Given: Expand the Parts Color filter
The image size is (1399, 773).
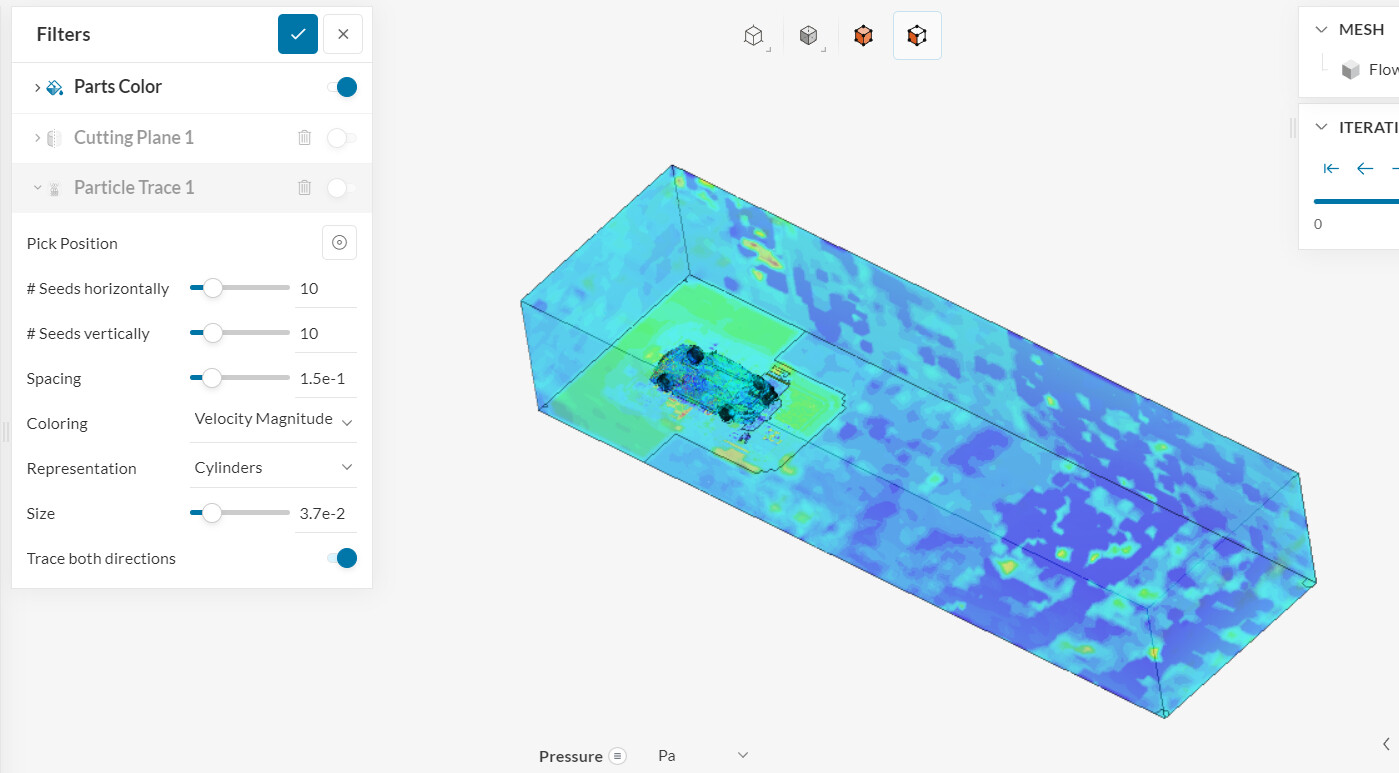Looking at the screenshot, I should tap(37, 87).
